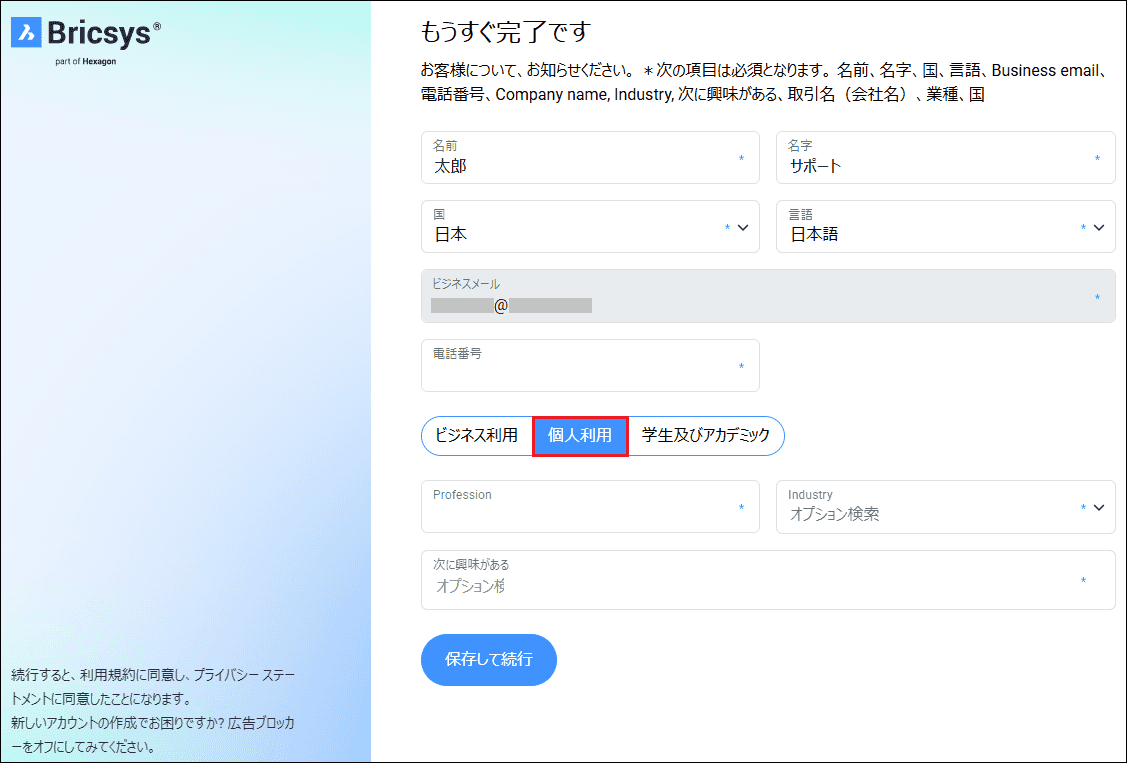Click the 'part of Hexagon' tagline
Screen dimensions: 1127x763
[x=86, y=61]
